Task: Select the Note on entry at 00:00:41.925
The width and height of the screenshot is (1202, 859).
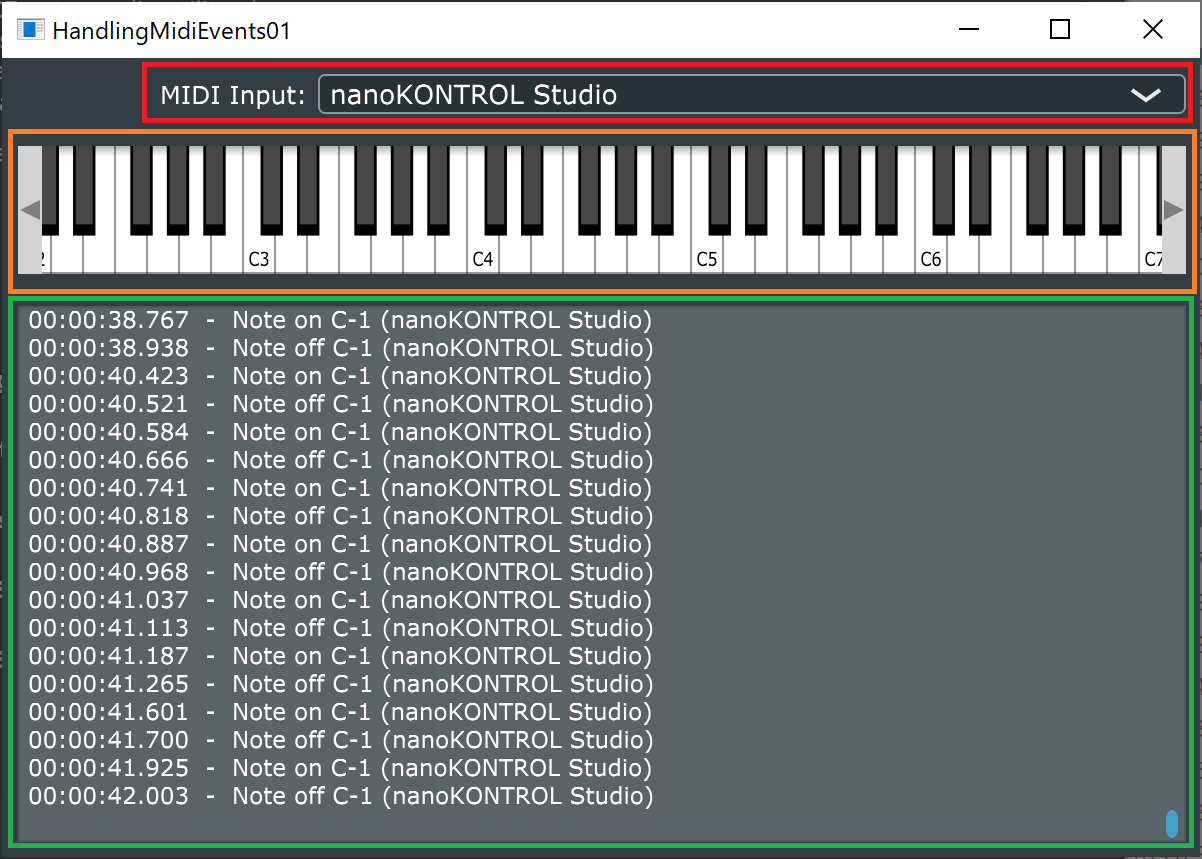Action: pos(340,769)
